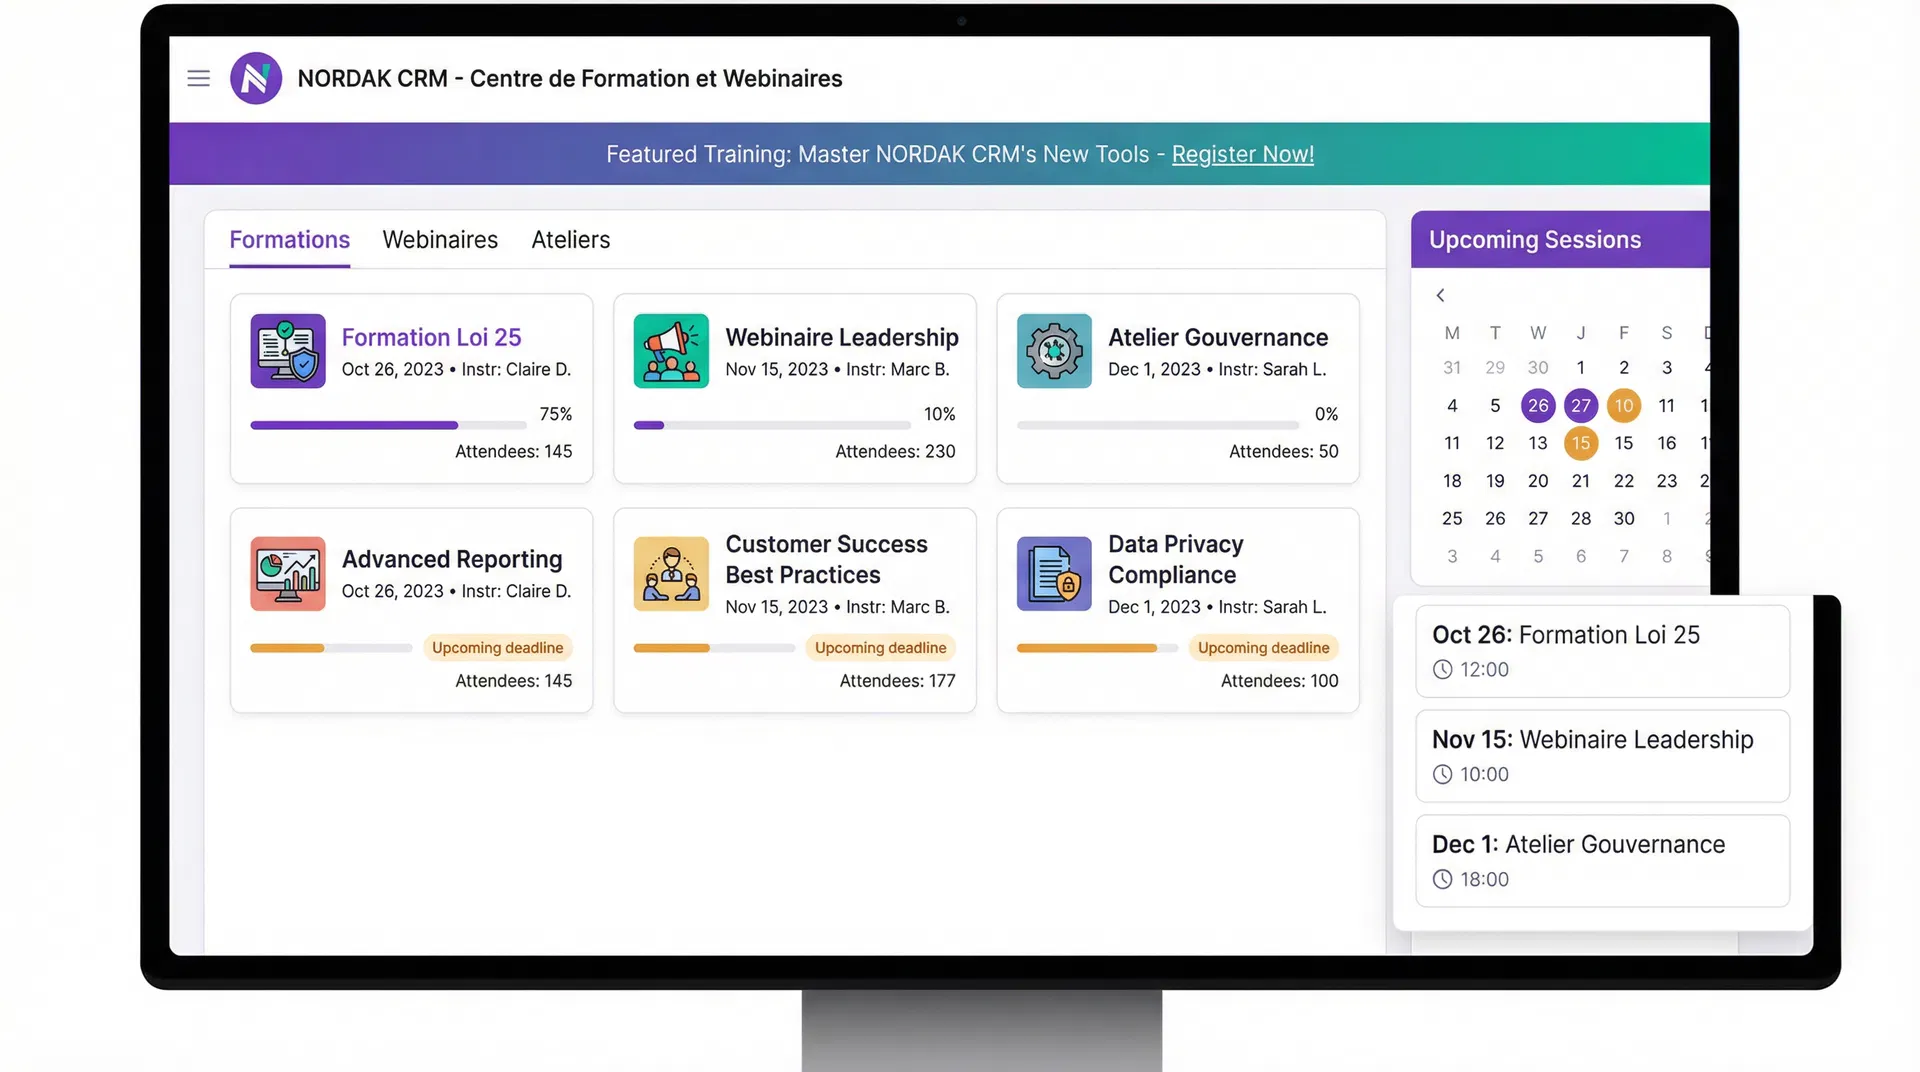Click the Customer Success team icon

click(x=671, y=574)
